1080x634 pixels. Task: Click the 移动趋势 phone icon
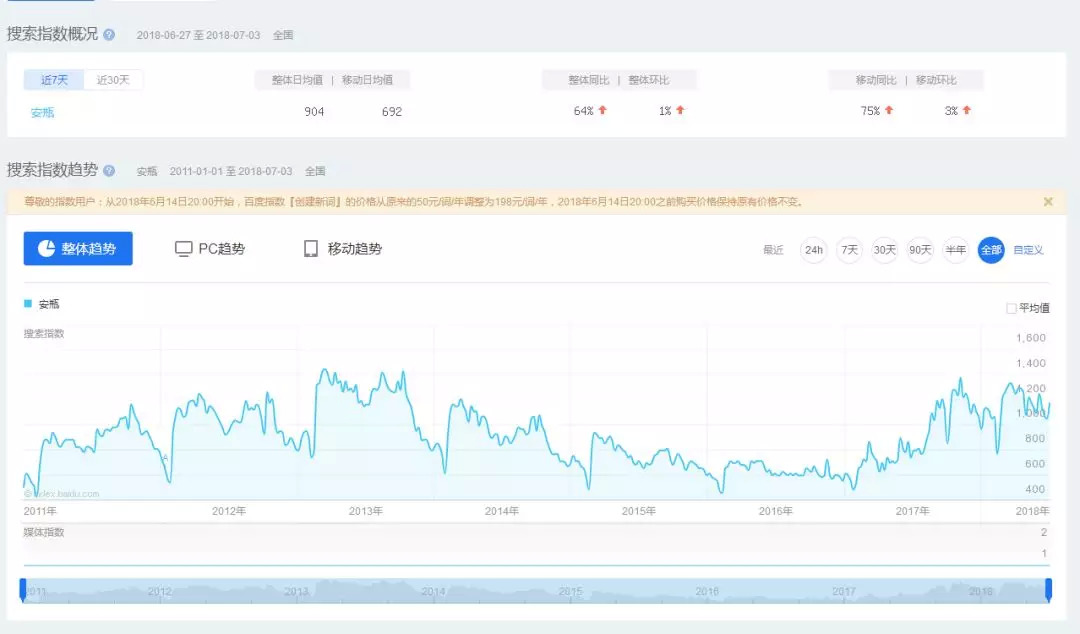click(x=311, y=249)
